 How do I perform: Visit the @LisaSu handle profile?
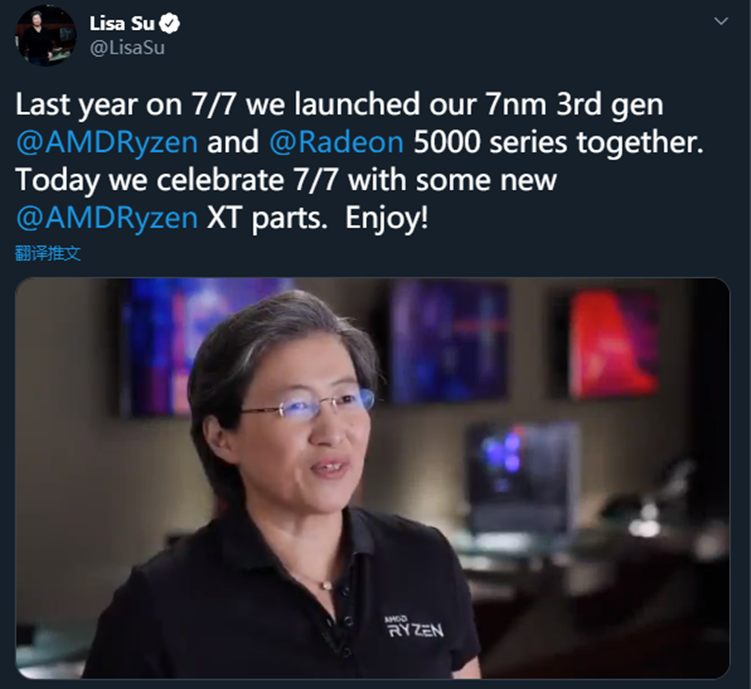tap(127, 48)
